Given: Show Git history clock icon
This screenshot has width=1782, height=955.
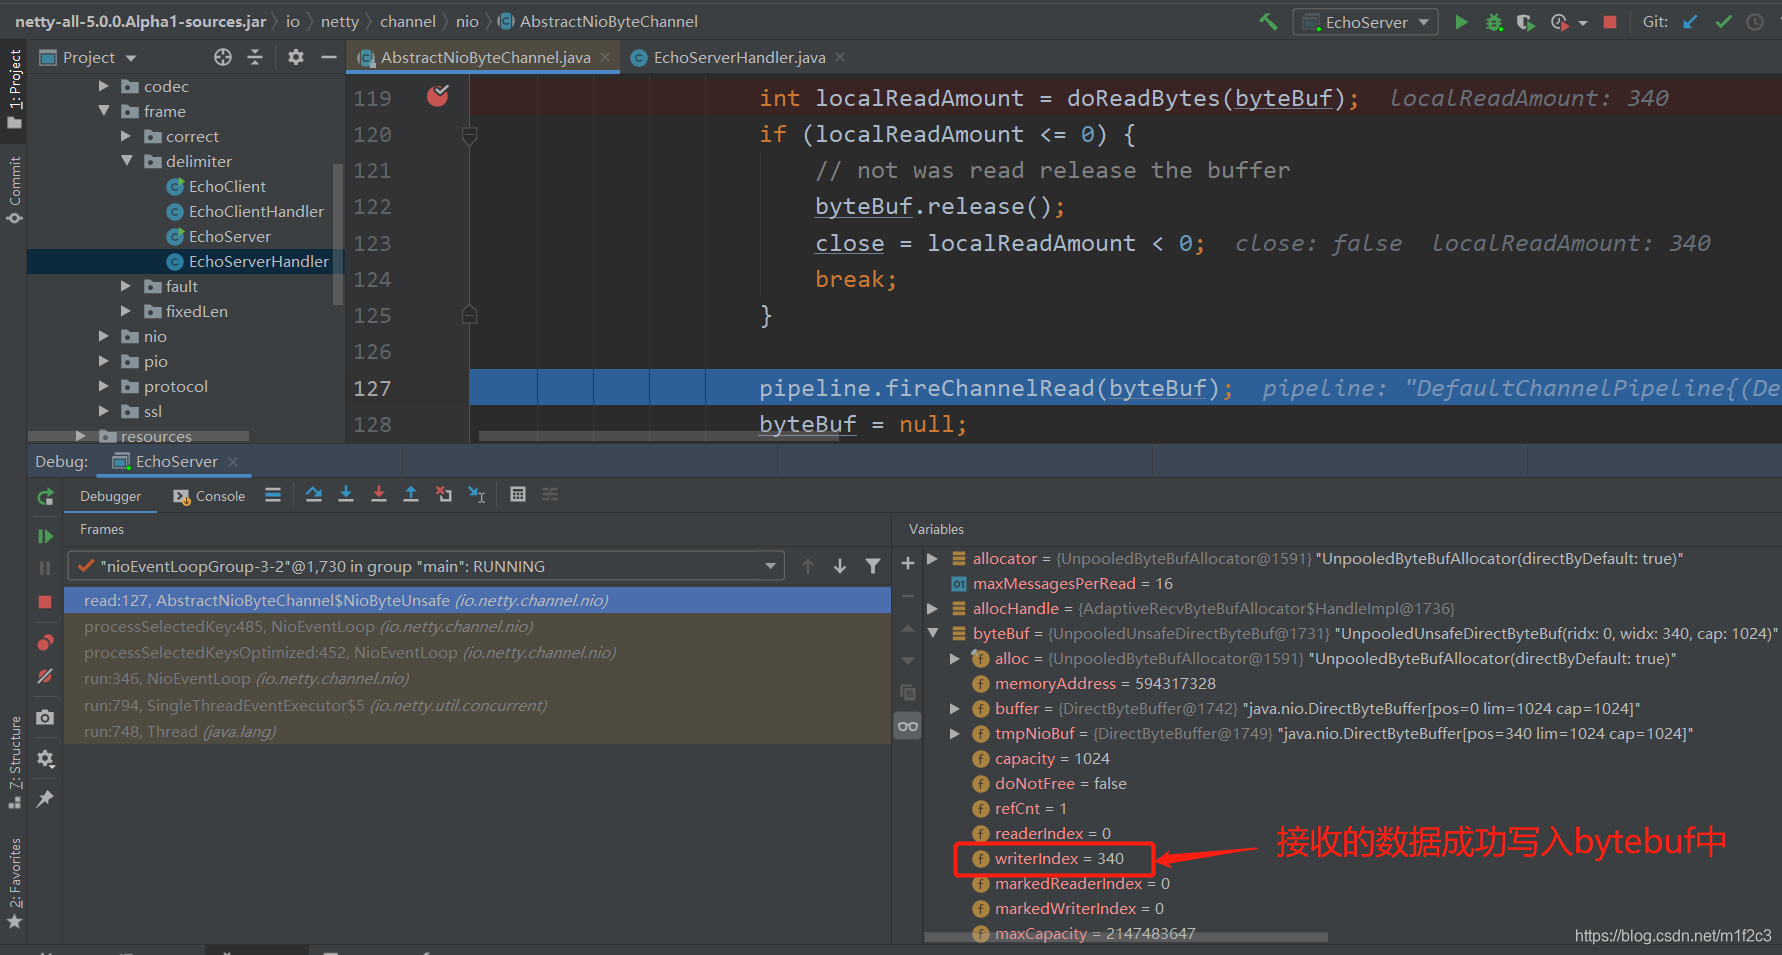Looking at the screenshot, I should (x=1755, y=22).
